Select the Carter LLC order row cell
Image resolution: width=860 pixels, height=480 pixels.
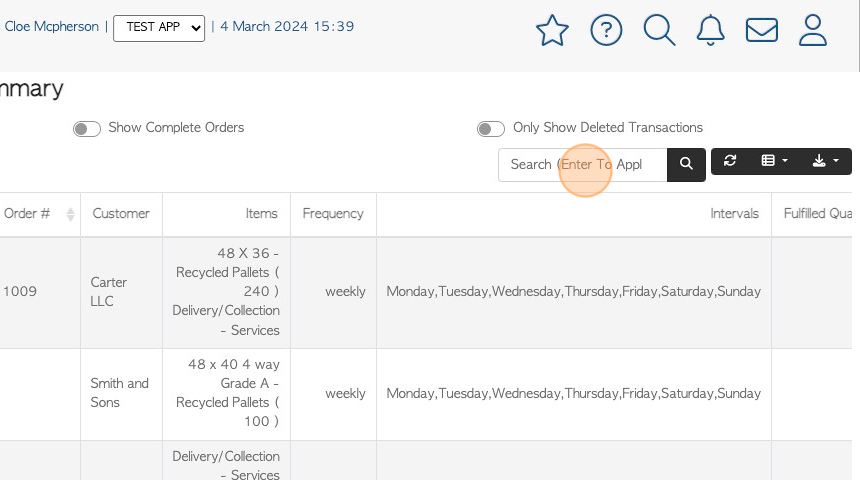pyautogui.click(x=109, y=292)
